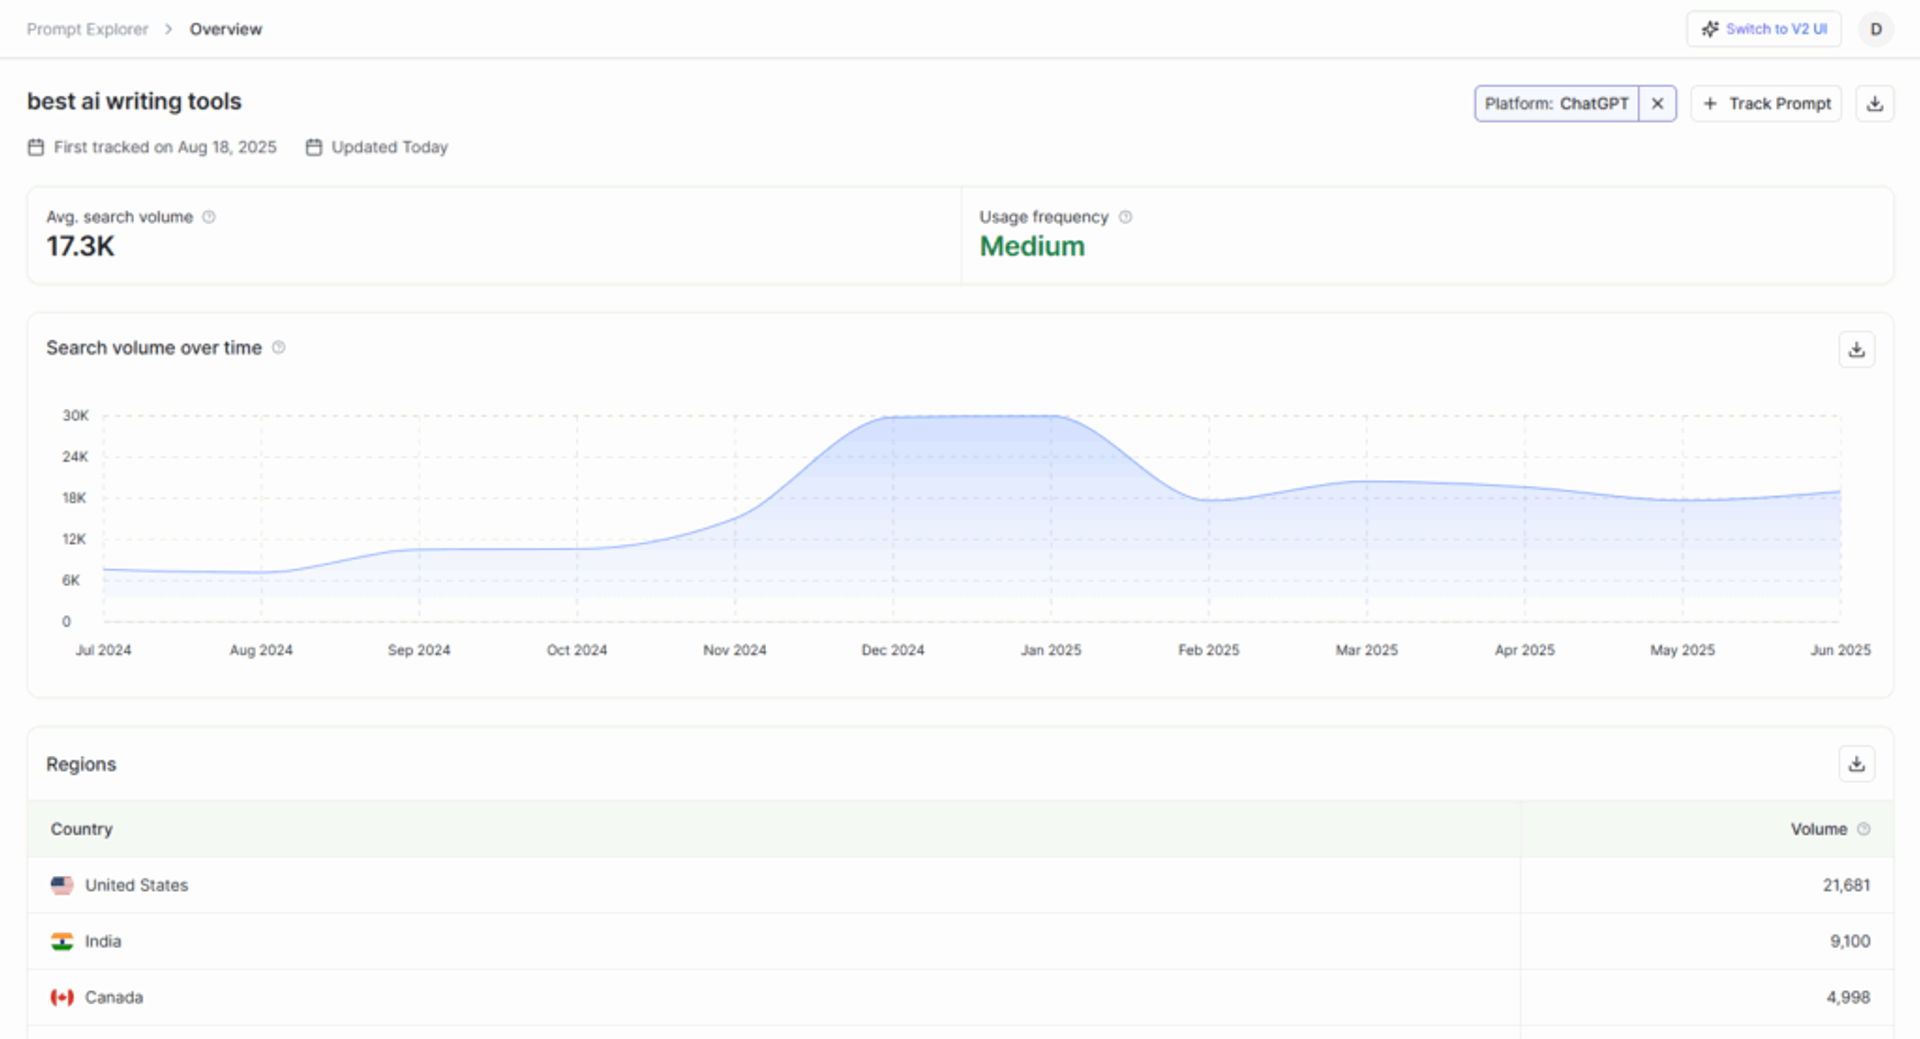Remove the Platform: ChatGPT filter

click(1657, 103)
